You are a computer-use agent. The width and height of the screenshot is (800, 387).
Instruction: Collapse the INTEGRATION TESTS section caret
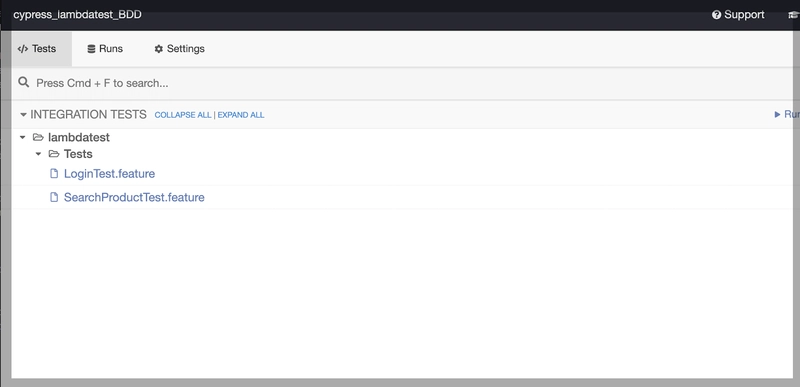(x=23, y=115)
